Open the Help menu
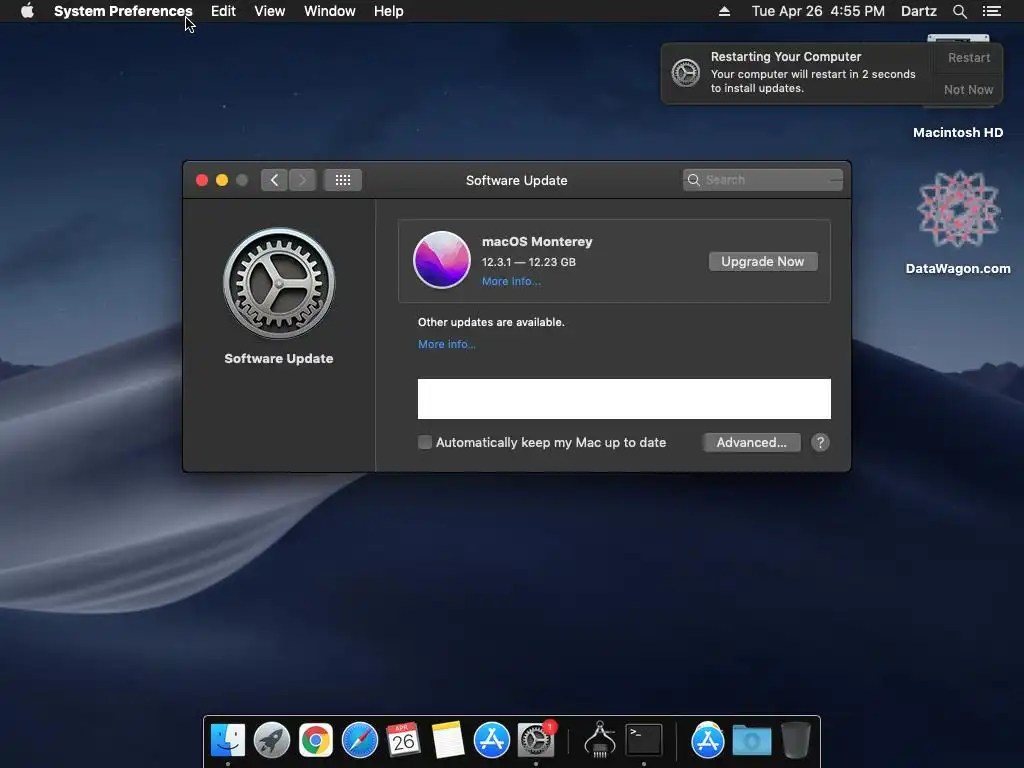Image resolution: width=1024 pixels, height=768 pixels. (x=388, y=11)
